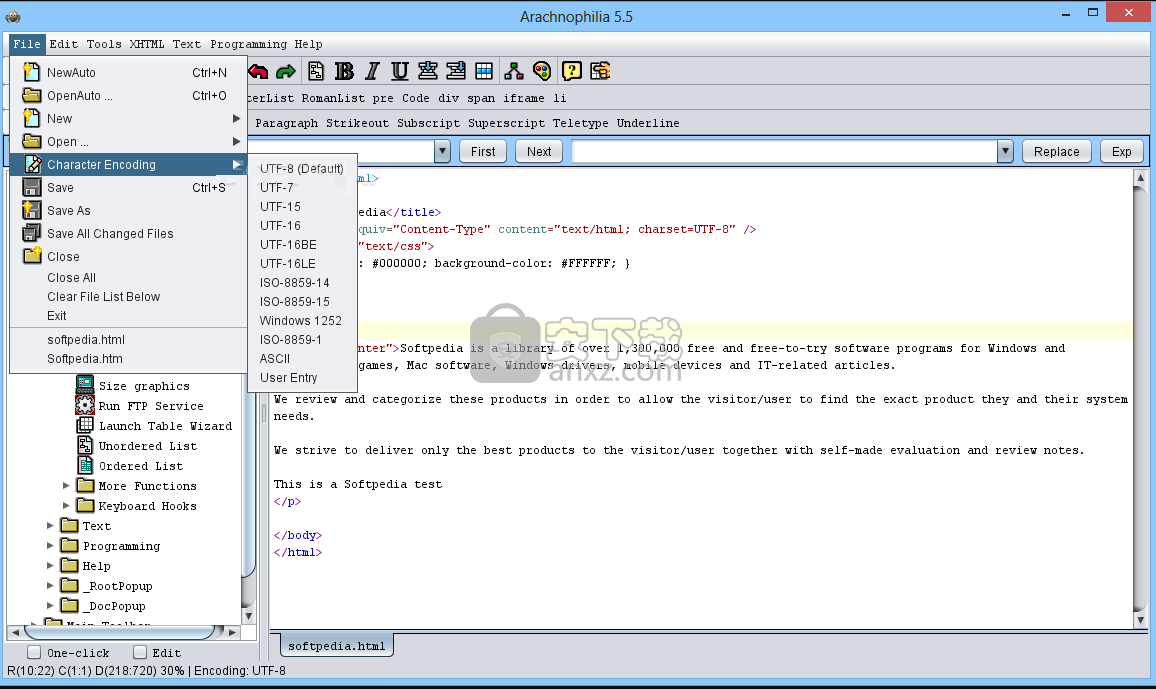Click the First search button
Viewport: 1156px width, 689px height.
coord(483,151)
